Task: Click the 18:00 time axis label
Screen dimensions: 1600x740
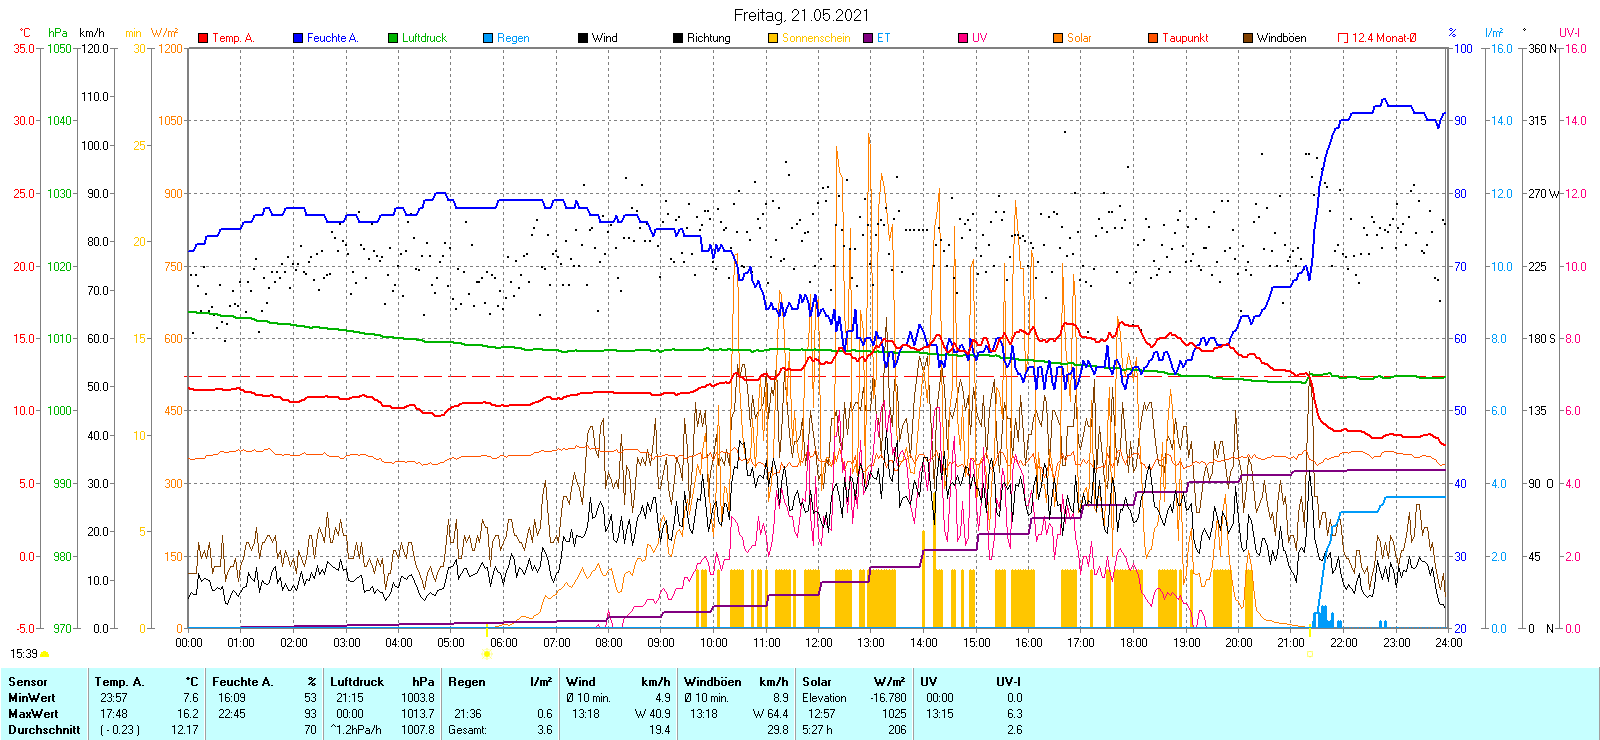Action: click(x=1134, y=643)
